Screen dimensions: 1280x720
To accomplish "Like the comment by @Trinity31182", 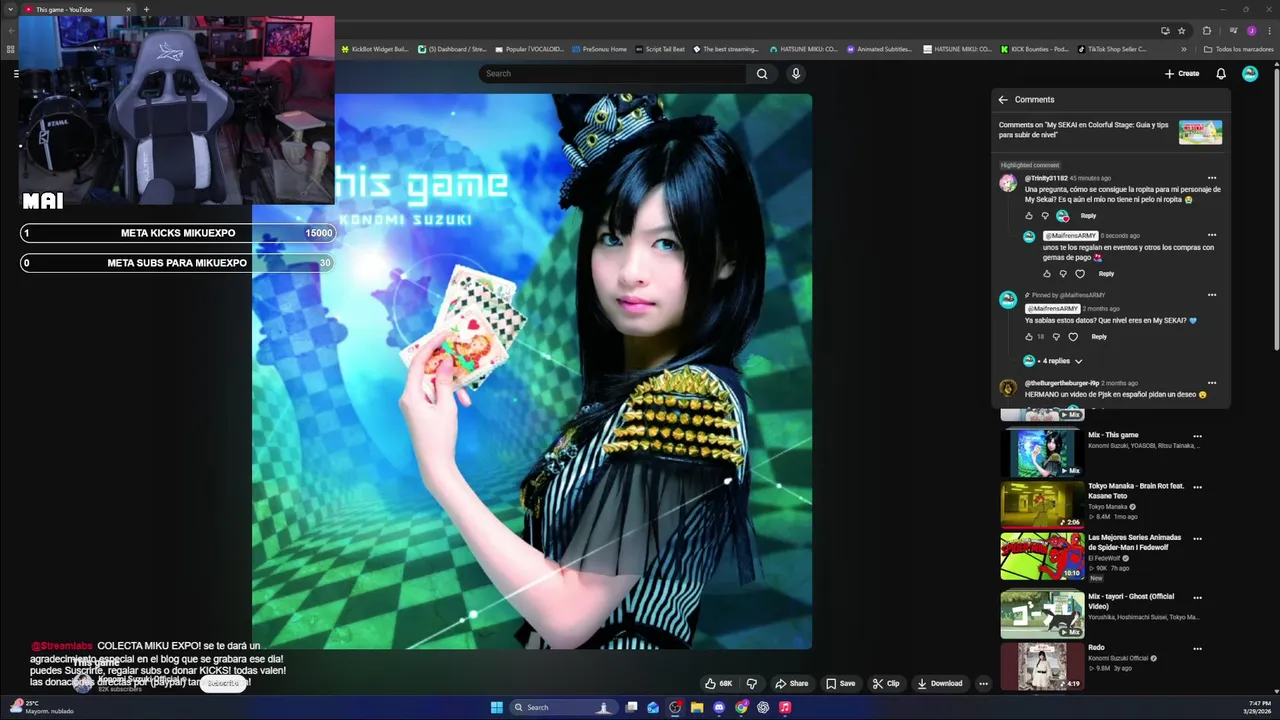I will coord(1029,216).
